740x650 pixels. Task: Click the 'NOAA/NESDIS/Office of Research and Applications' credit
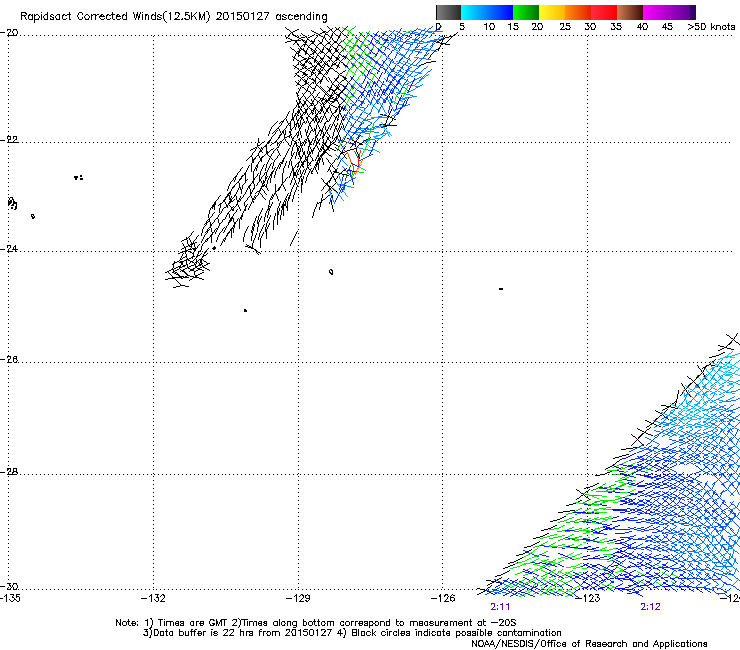tap(589, 643)
